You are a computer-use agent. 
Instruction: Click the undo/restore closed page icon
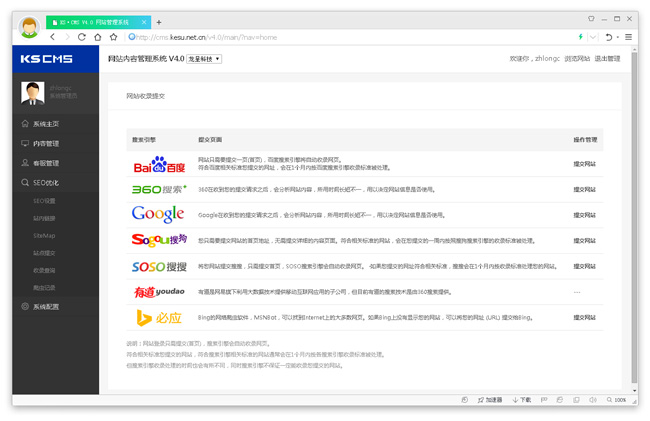point(608,37)
